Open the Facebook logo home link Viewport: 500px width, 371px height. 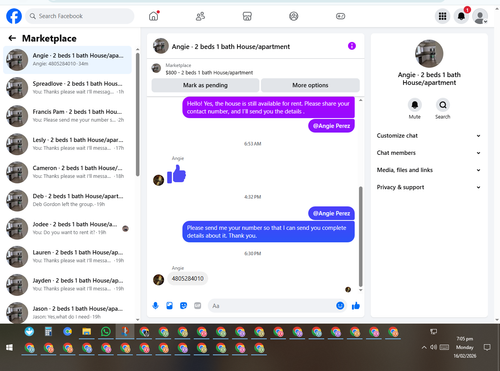click(14, 16)
